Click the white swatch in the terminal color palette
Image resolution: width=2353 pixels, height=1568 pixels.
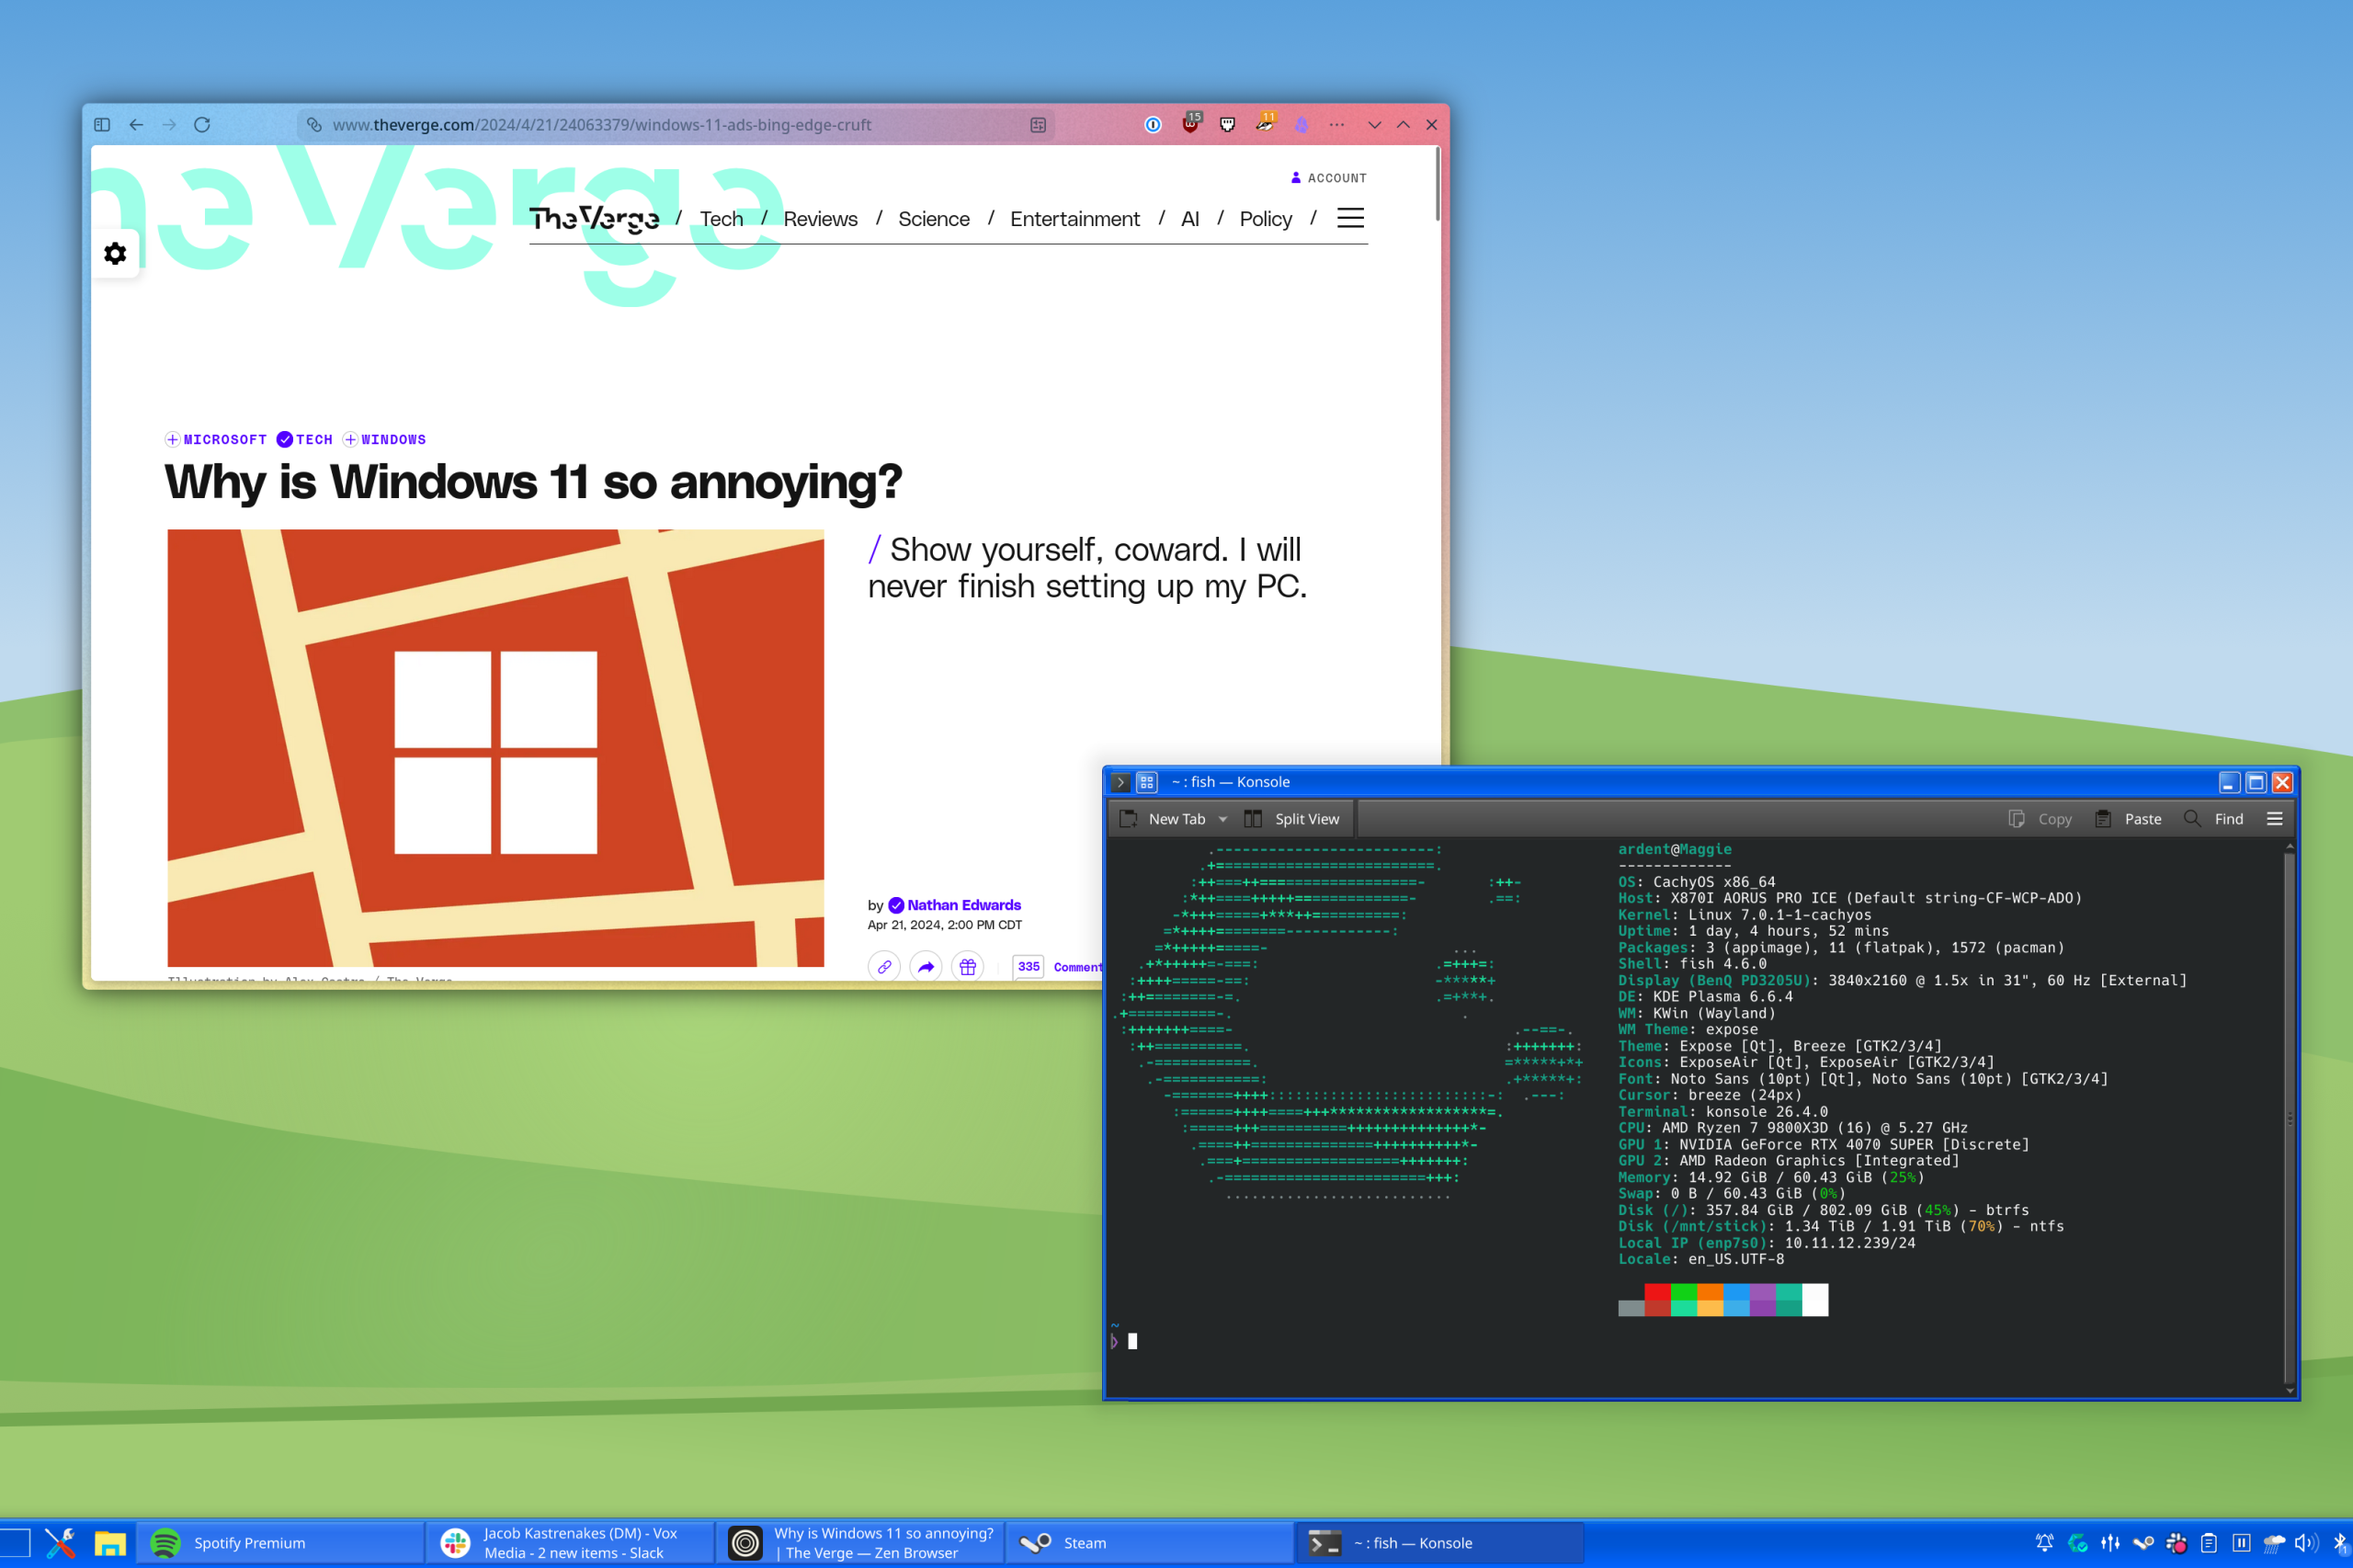[x=1814, y=1300]
